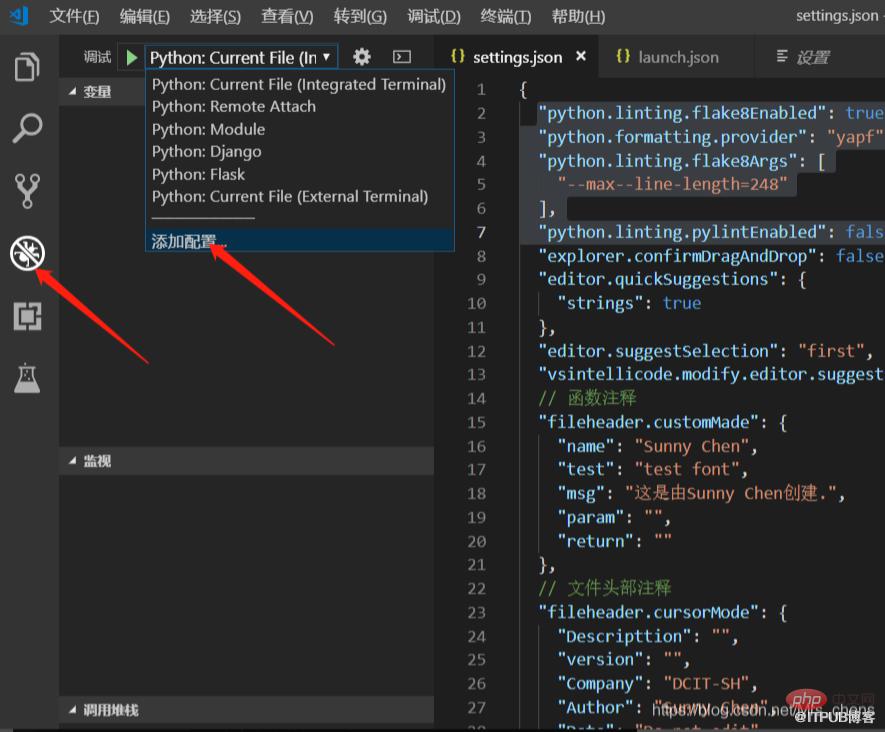This screenshot has width=885, height=732.
Task: Click the "python.formatting.provider" key in editor
Action: click(673, 137)
